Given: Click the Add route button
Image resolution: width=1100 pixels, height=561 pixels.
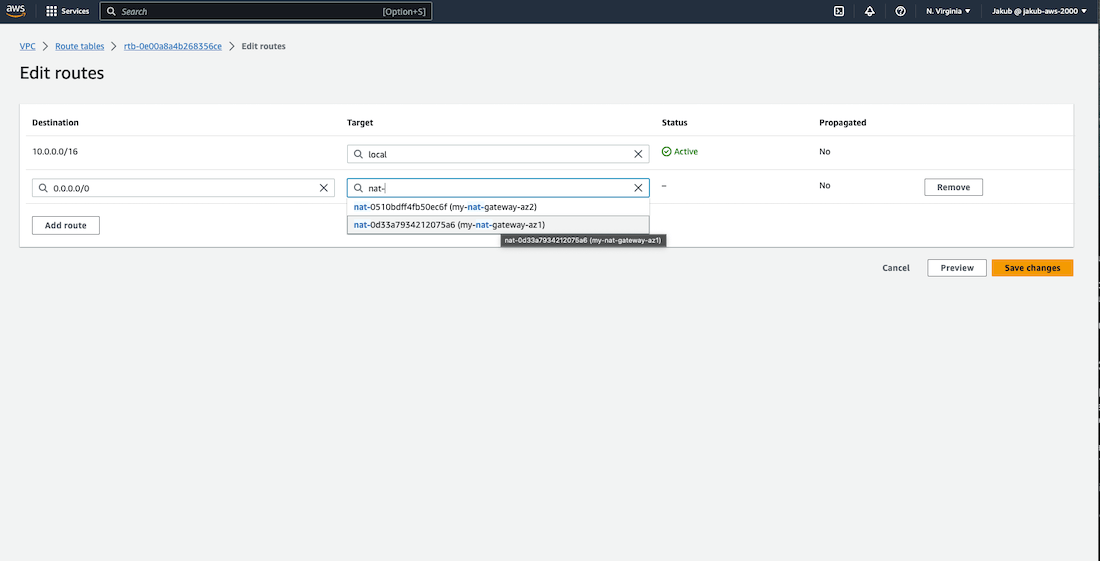Looking at the screenshot, I should point(66,225).
